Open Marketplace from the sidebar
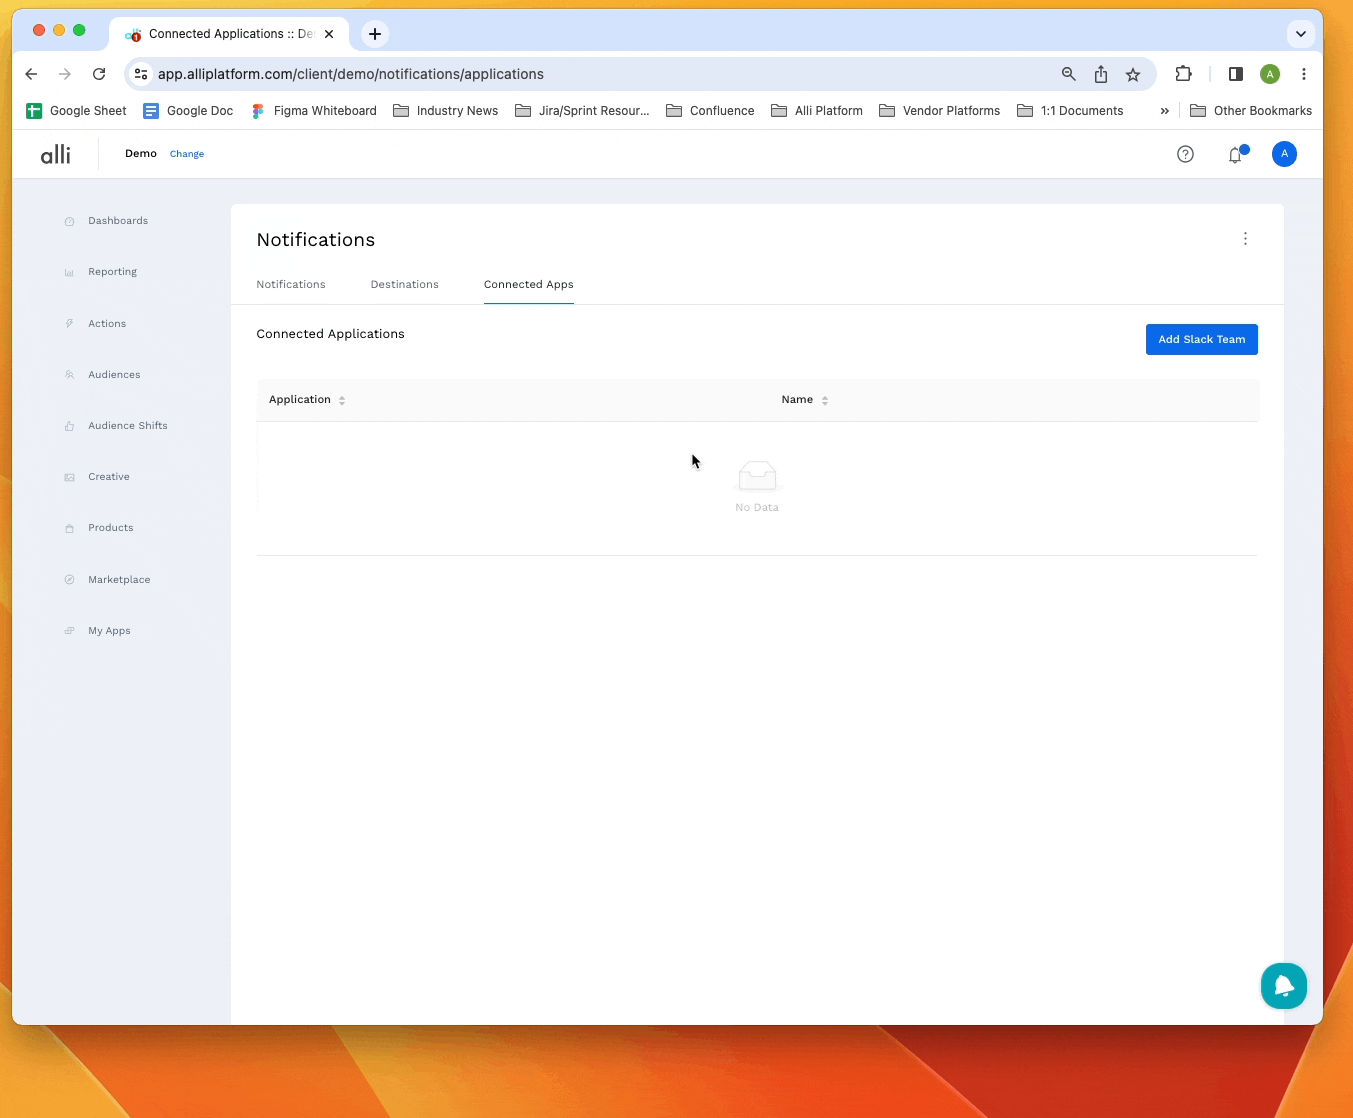1353x1118 pixels. pos(118,580)
